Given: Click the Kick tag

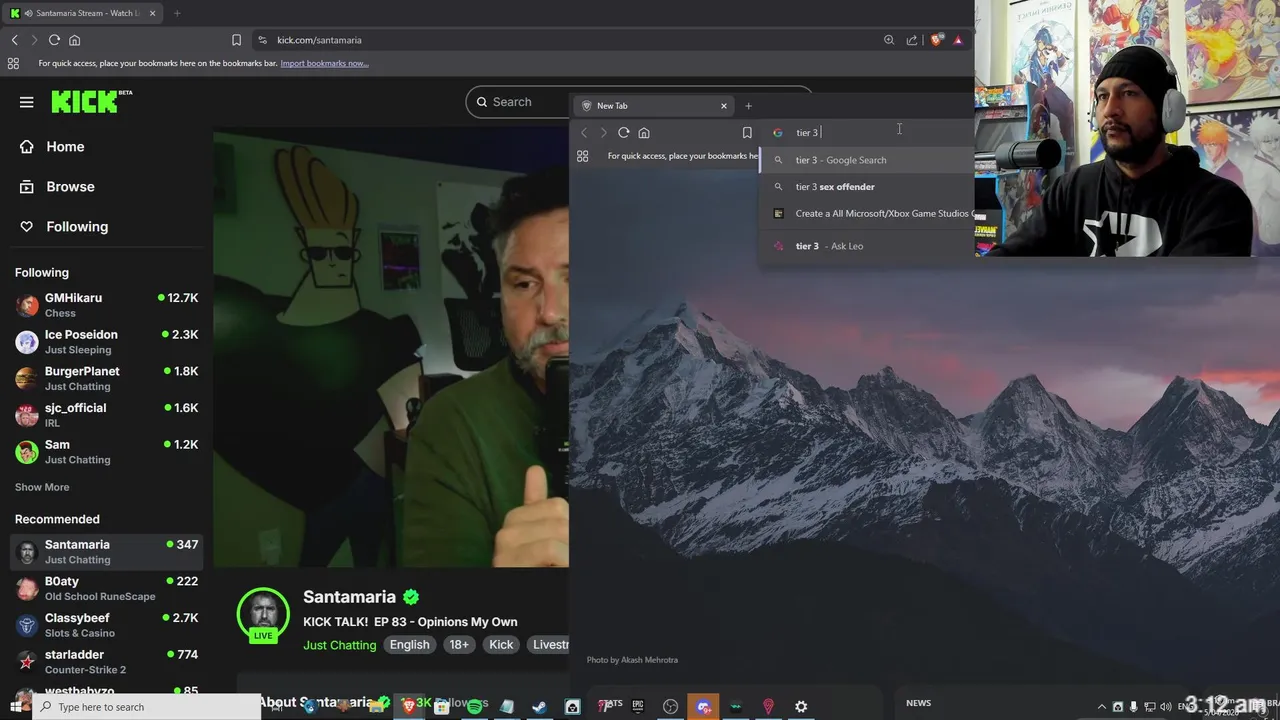Looking at the screenshot, I should [x=501, y=645].
